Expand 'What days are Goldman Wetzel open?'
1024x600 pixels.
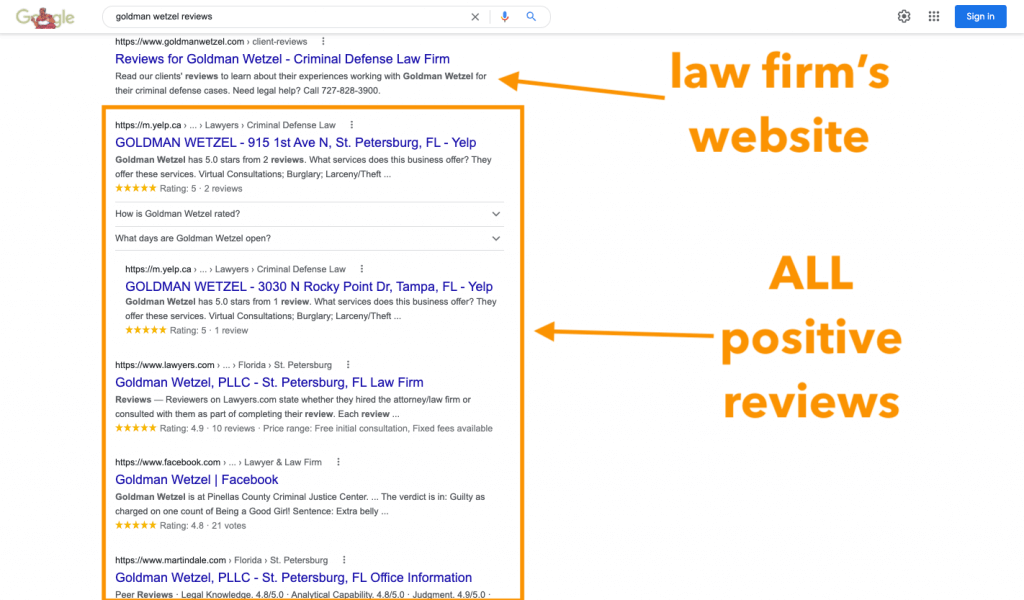point(309,238)
